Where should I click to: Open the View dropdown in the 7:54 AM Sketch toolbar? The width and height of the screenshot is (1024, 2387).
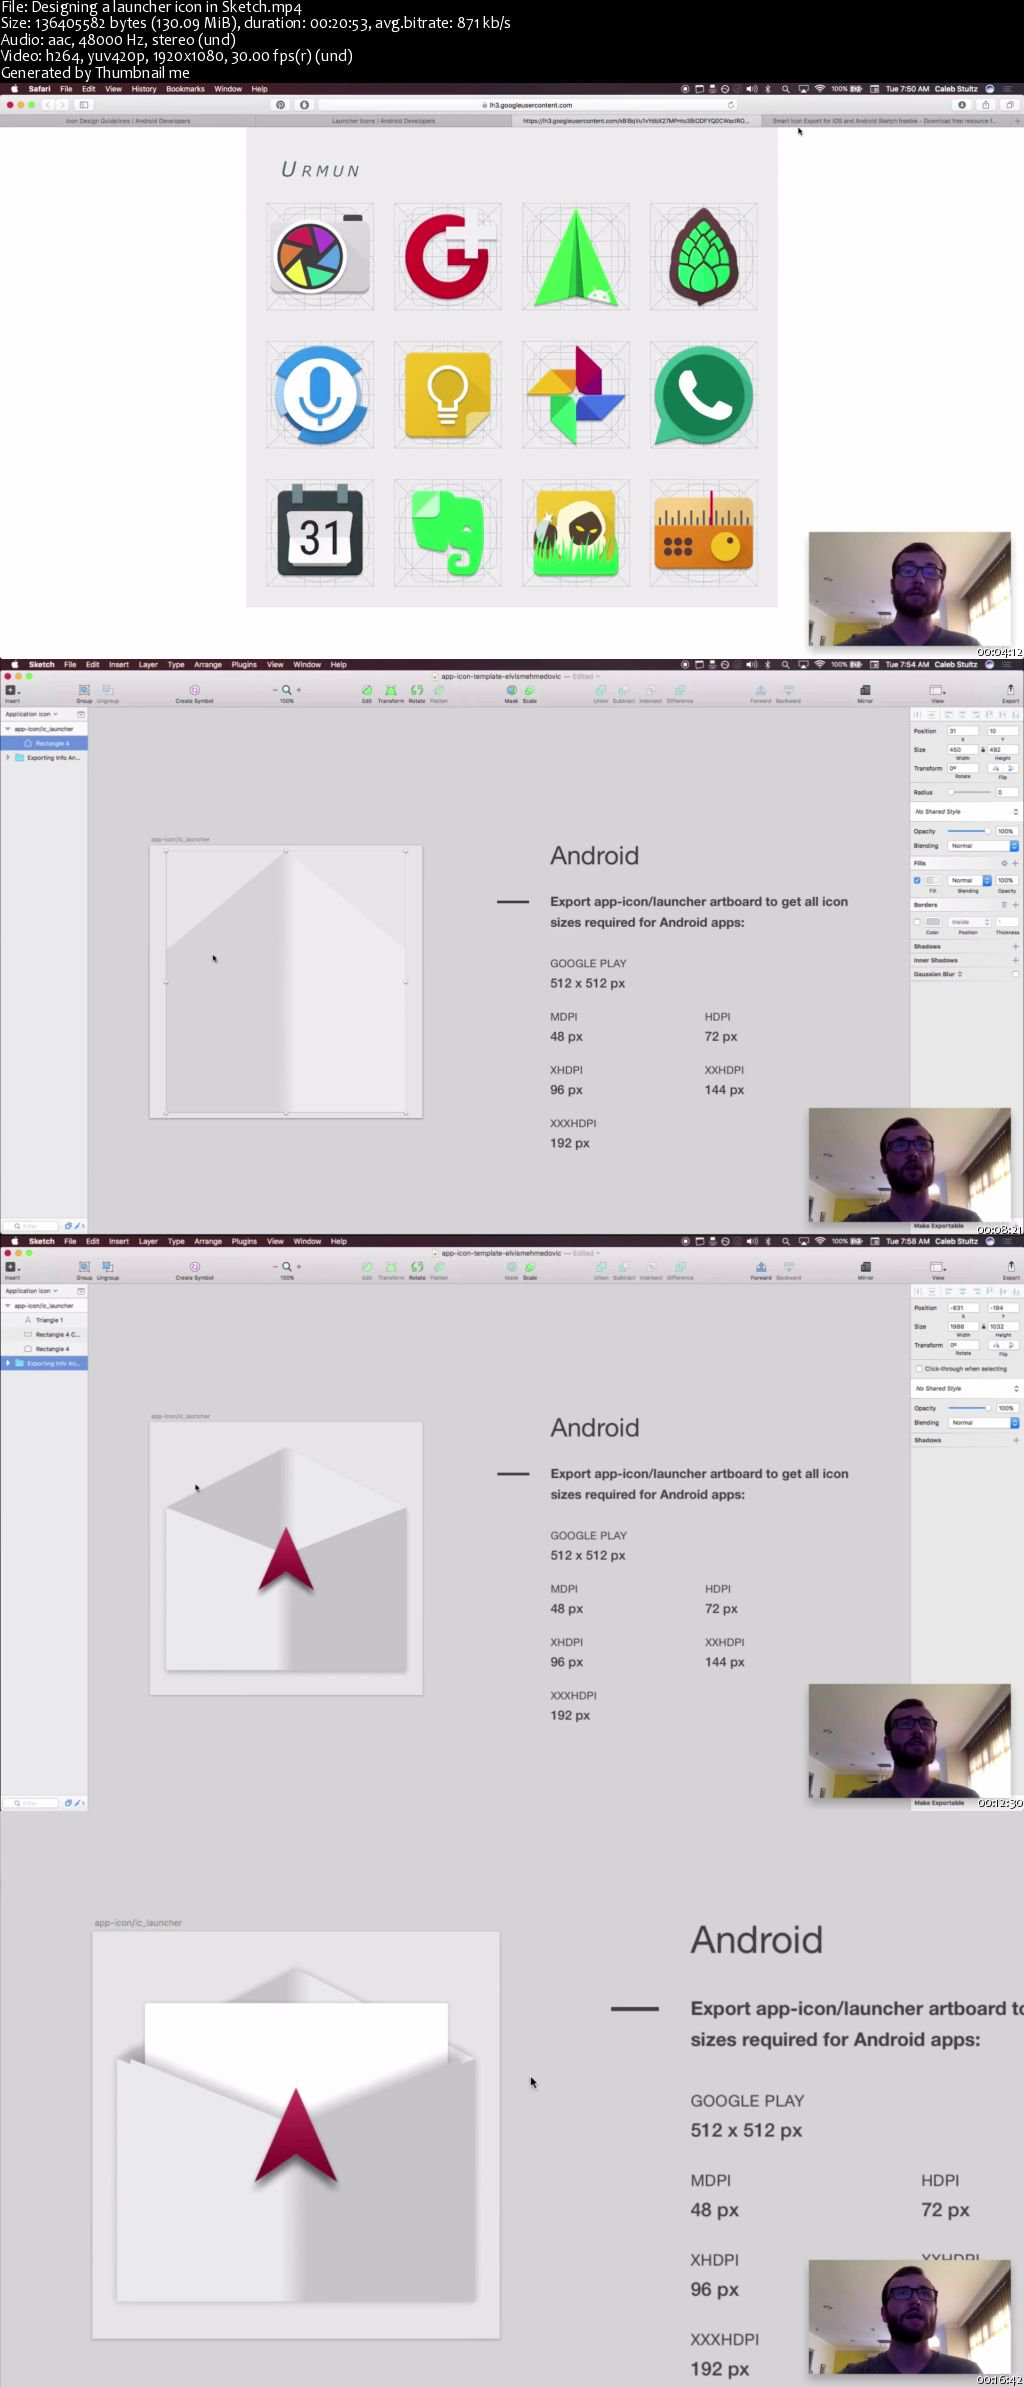click(x=938, y=692)
